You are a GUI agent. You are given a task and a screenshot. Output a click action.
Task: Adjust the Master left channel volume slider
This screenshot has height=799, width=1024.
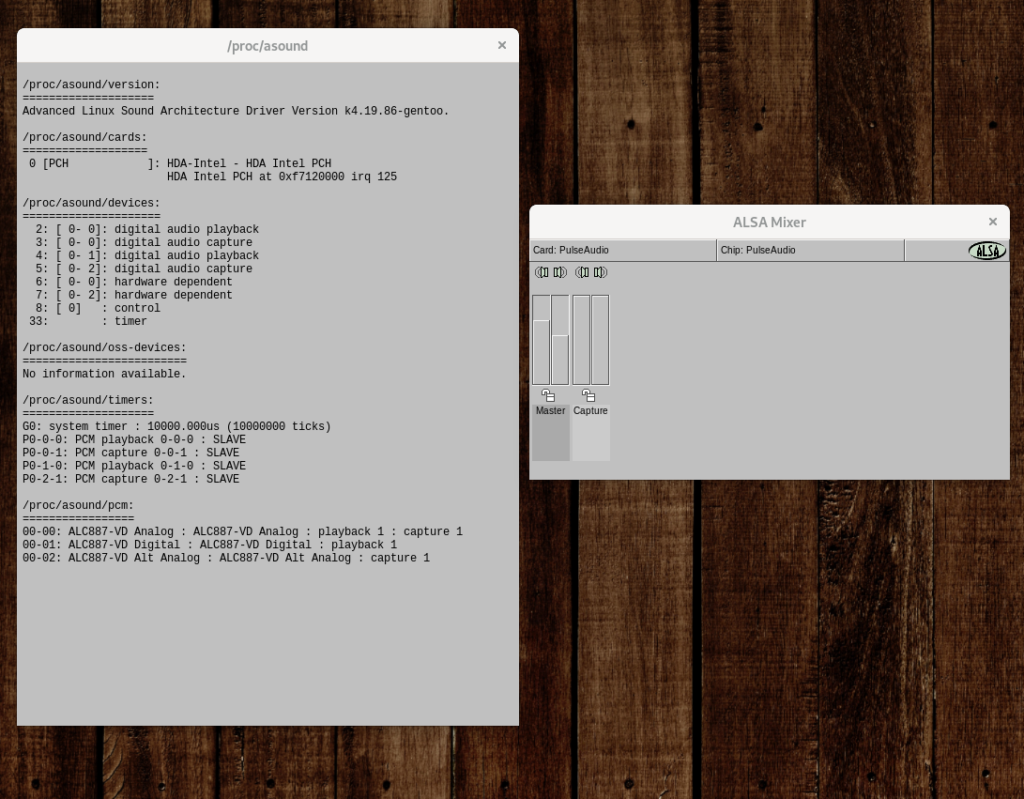point(541,340)
